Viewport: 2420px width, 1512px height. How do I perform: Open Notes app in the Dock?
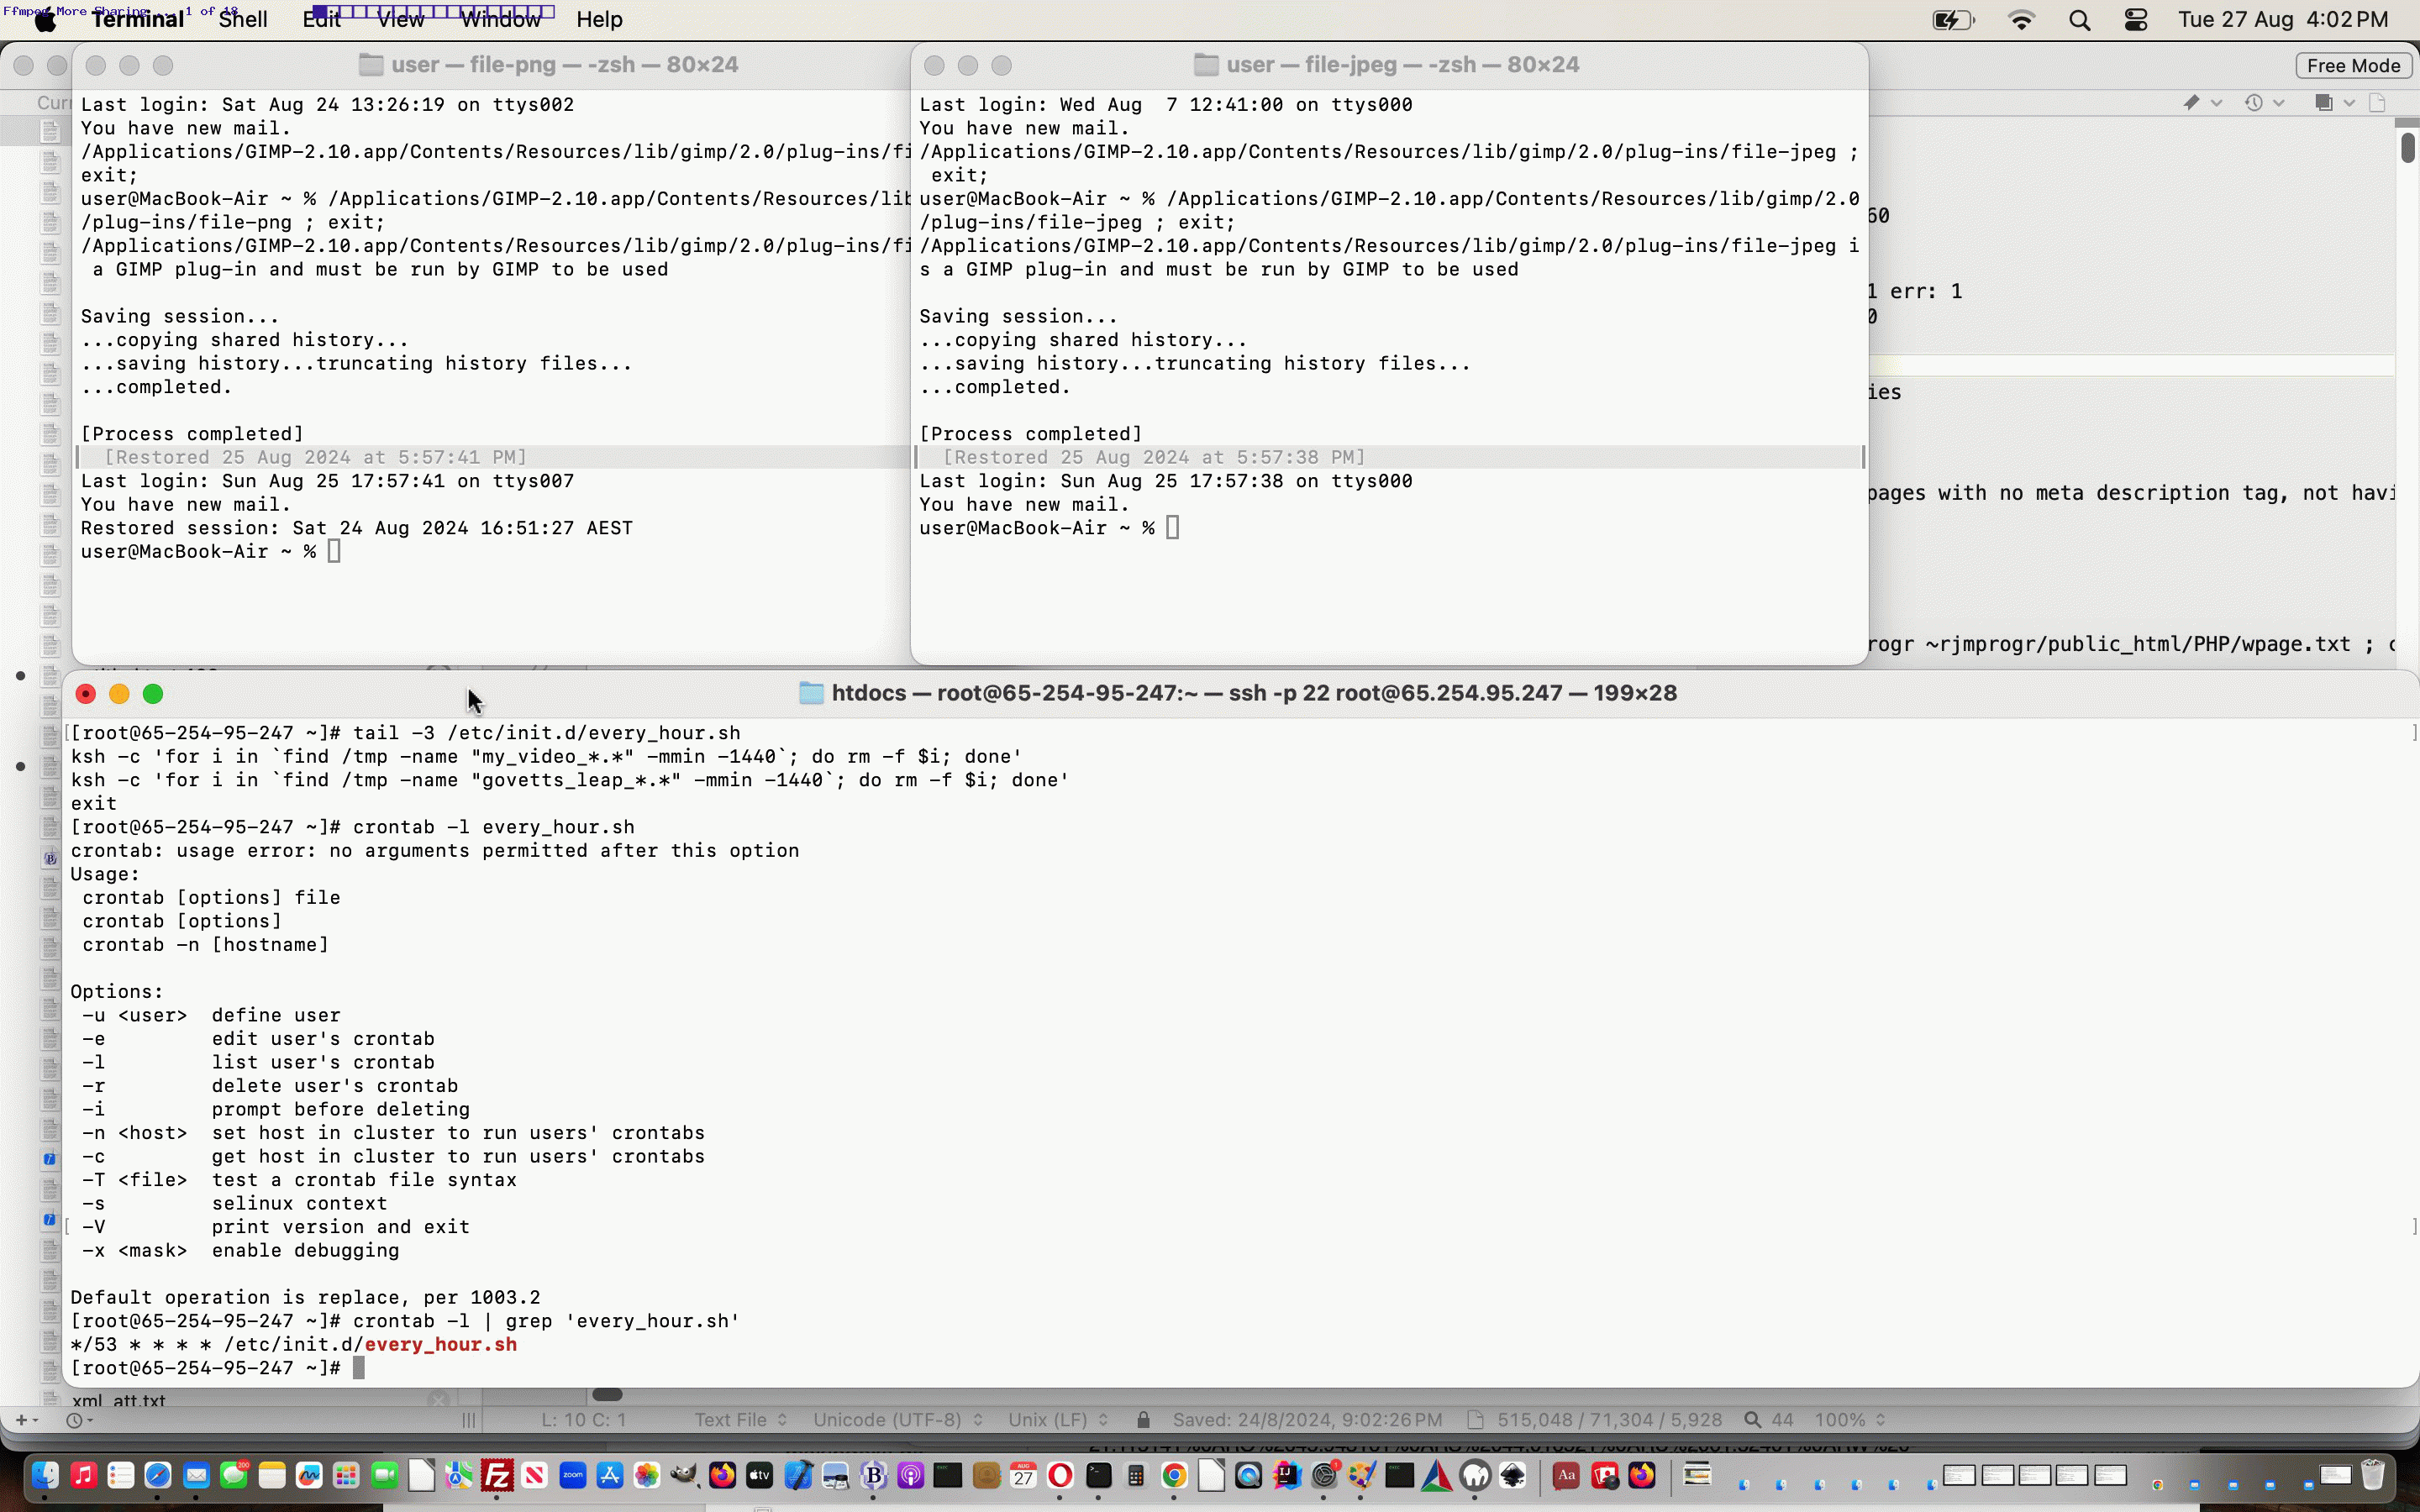pyautogui.click(x=272, y=1476)
